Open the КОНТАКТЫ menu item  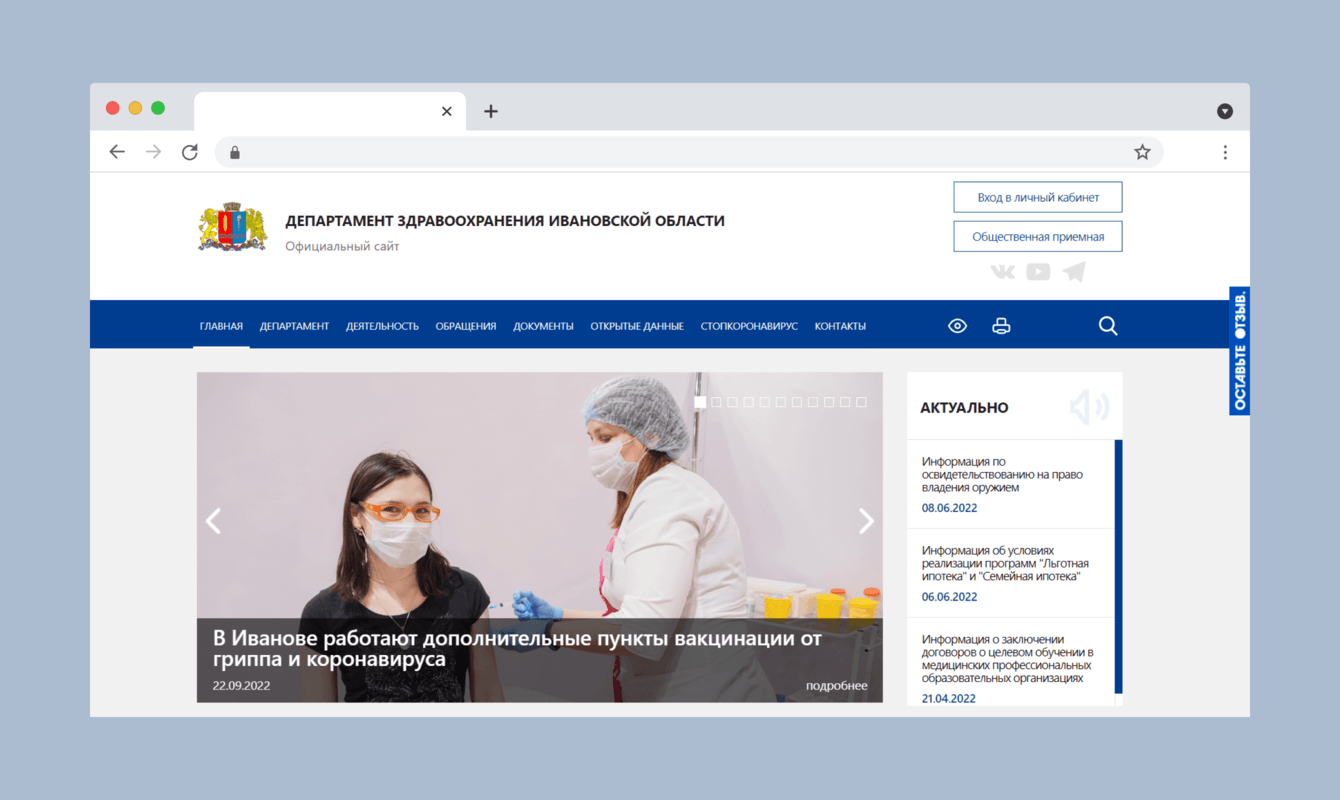coord(839,325)
